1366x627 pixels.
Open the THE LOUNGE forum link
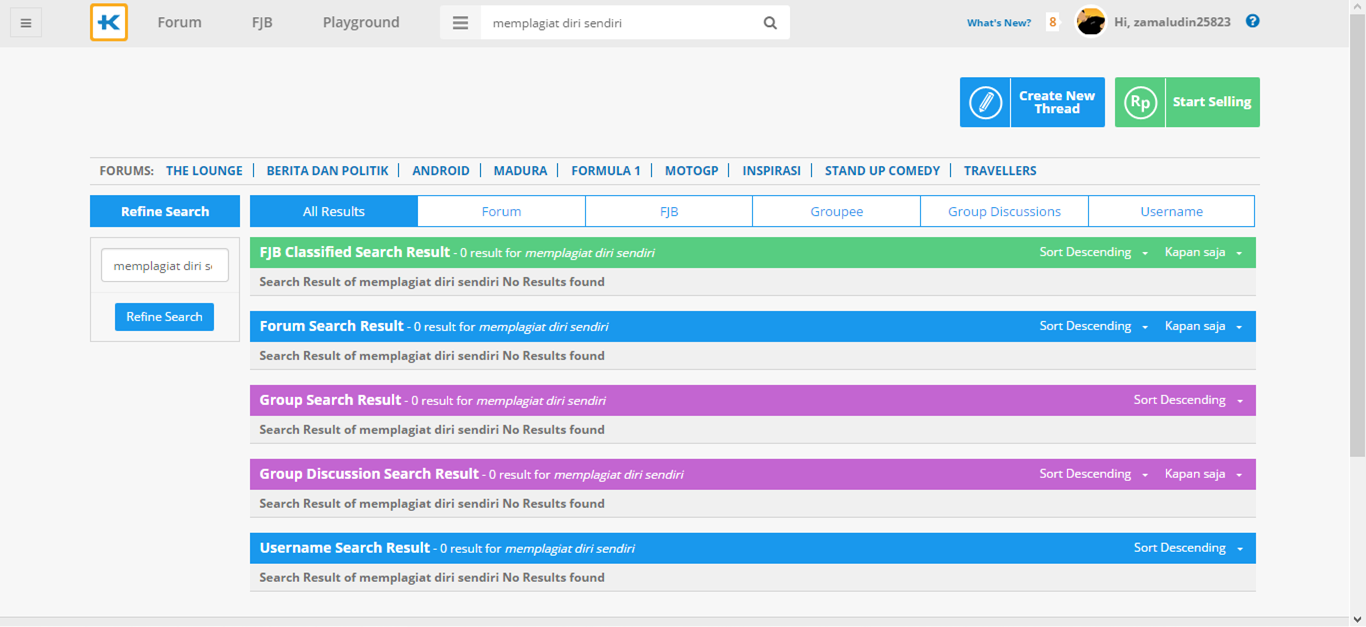204,170
